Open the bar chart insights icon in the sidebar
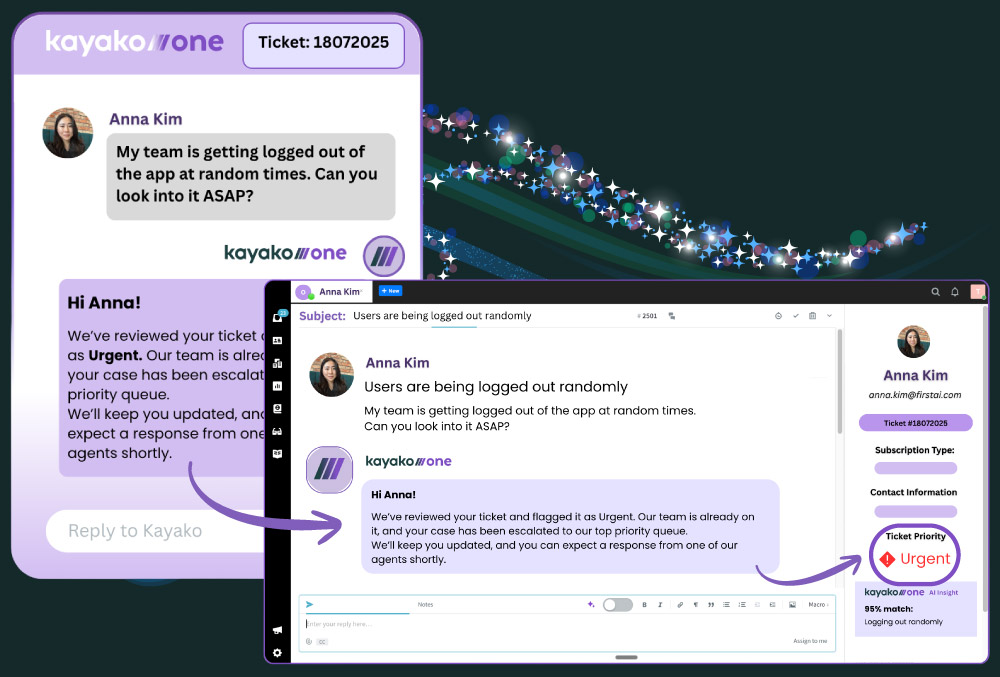 [277, 386]
